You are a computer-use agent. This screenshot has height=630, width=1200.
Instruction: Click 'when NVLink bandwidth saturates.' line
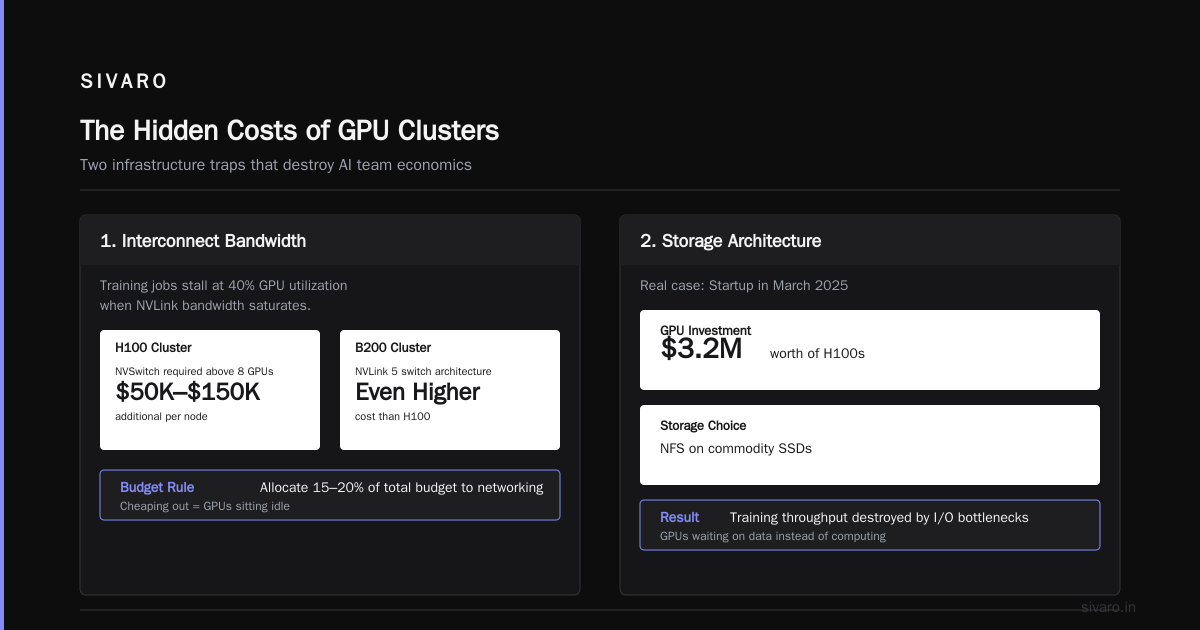[205, 305]
